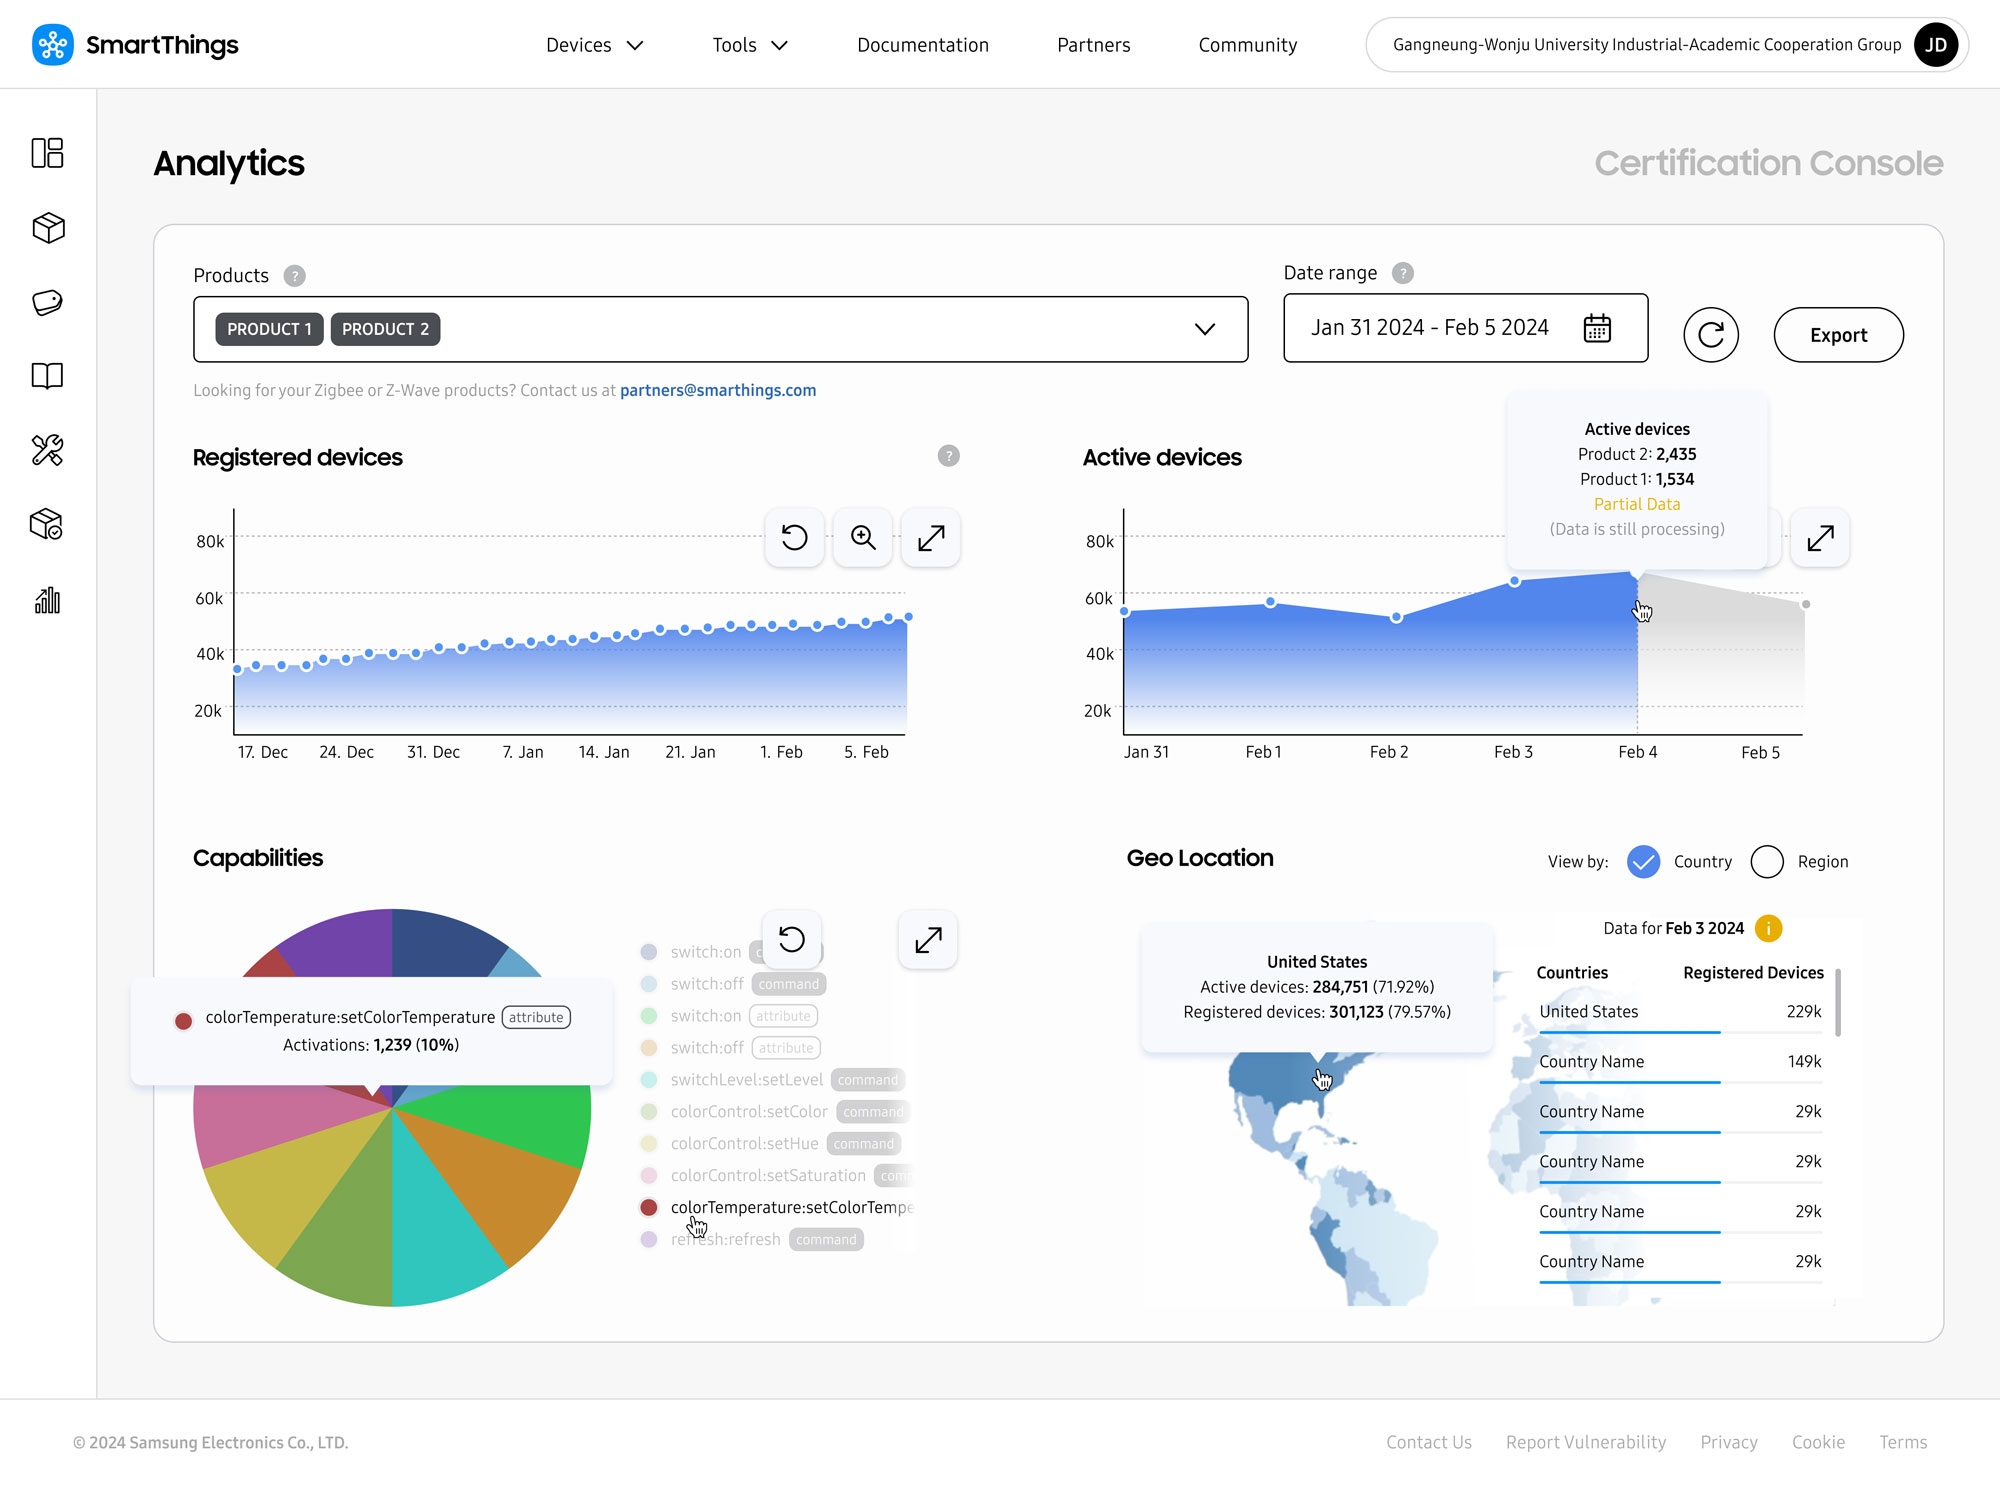The width and height of the screenshot is (2000, 1487).
Task: Expand Capabilities chart to fullscreen
Action: (928, 940)
